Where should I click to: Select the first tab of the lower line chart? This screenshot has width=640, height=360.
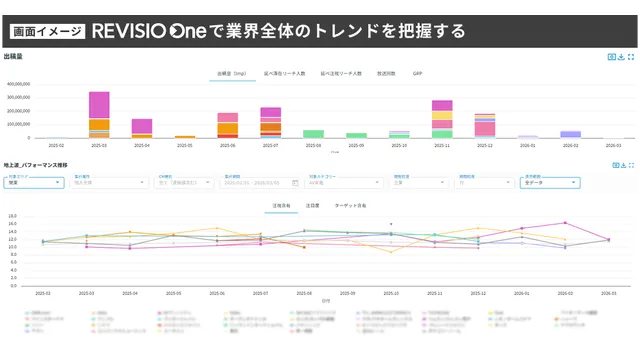click(281, 206)
